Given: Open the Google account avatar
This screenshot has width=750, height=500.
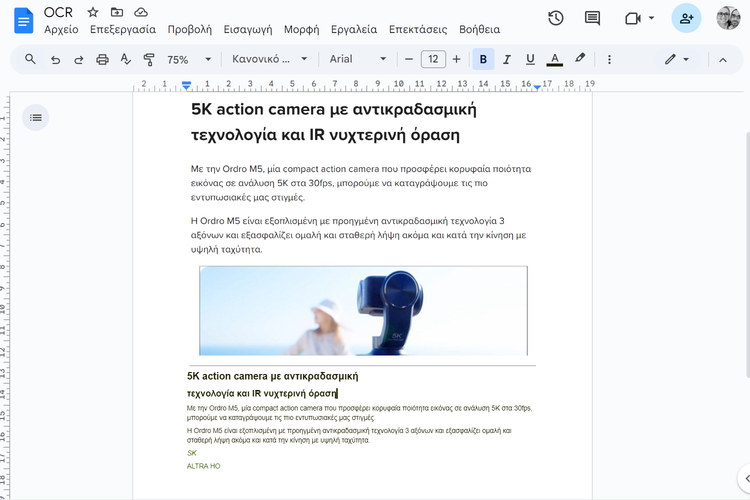Looking at the screenshot, I should (728, 18).
